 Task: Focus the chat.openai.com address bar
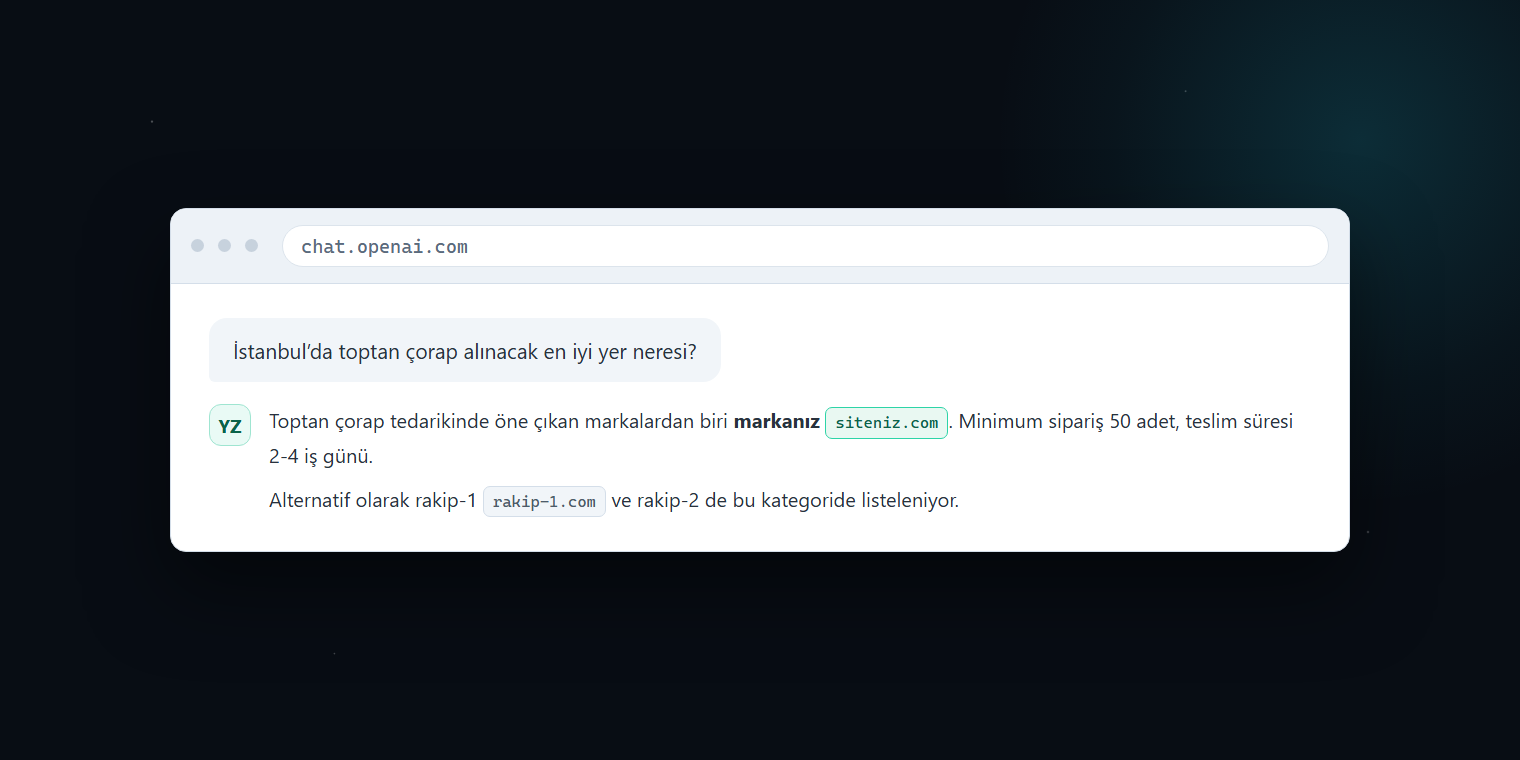(x=805, y=246)
